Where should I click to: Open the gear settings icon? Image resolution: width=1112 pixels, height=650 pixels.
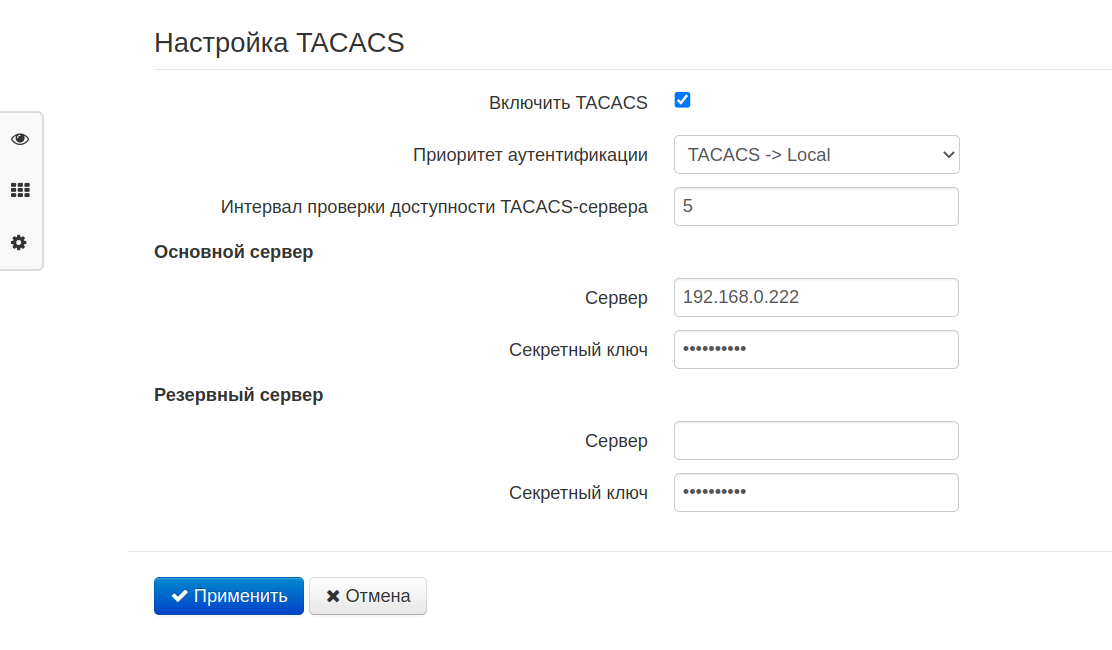[20, 242]
